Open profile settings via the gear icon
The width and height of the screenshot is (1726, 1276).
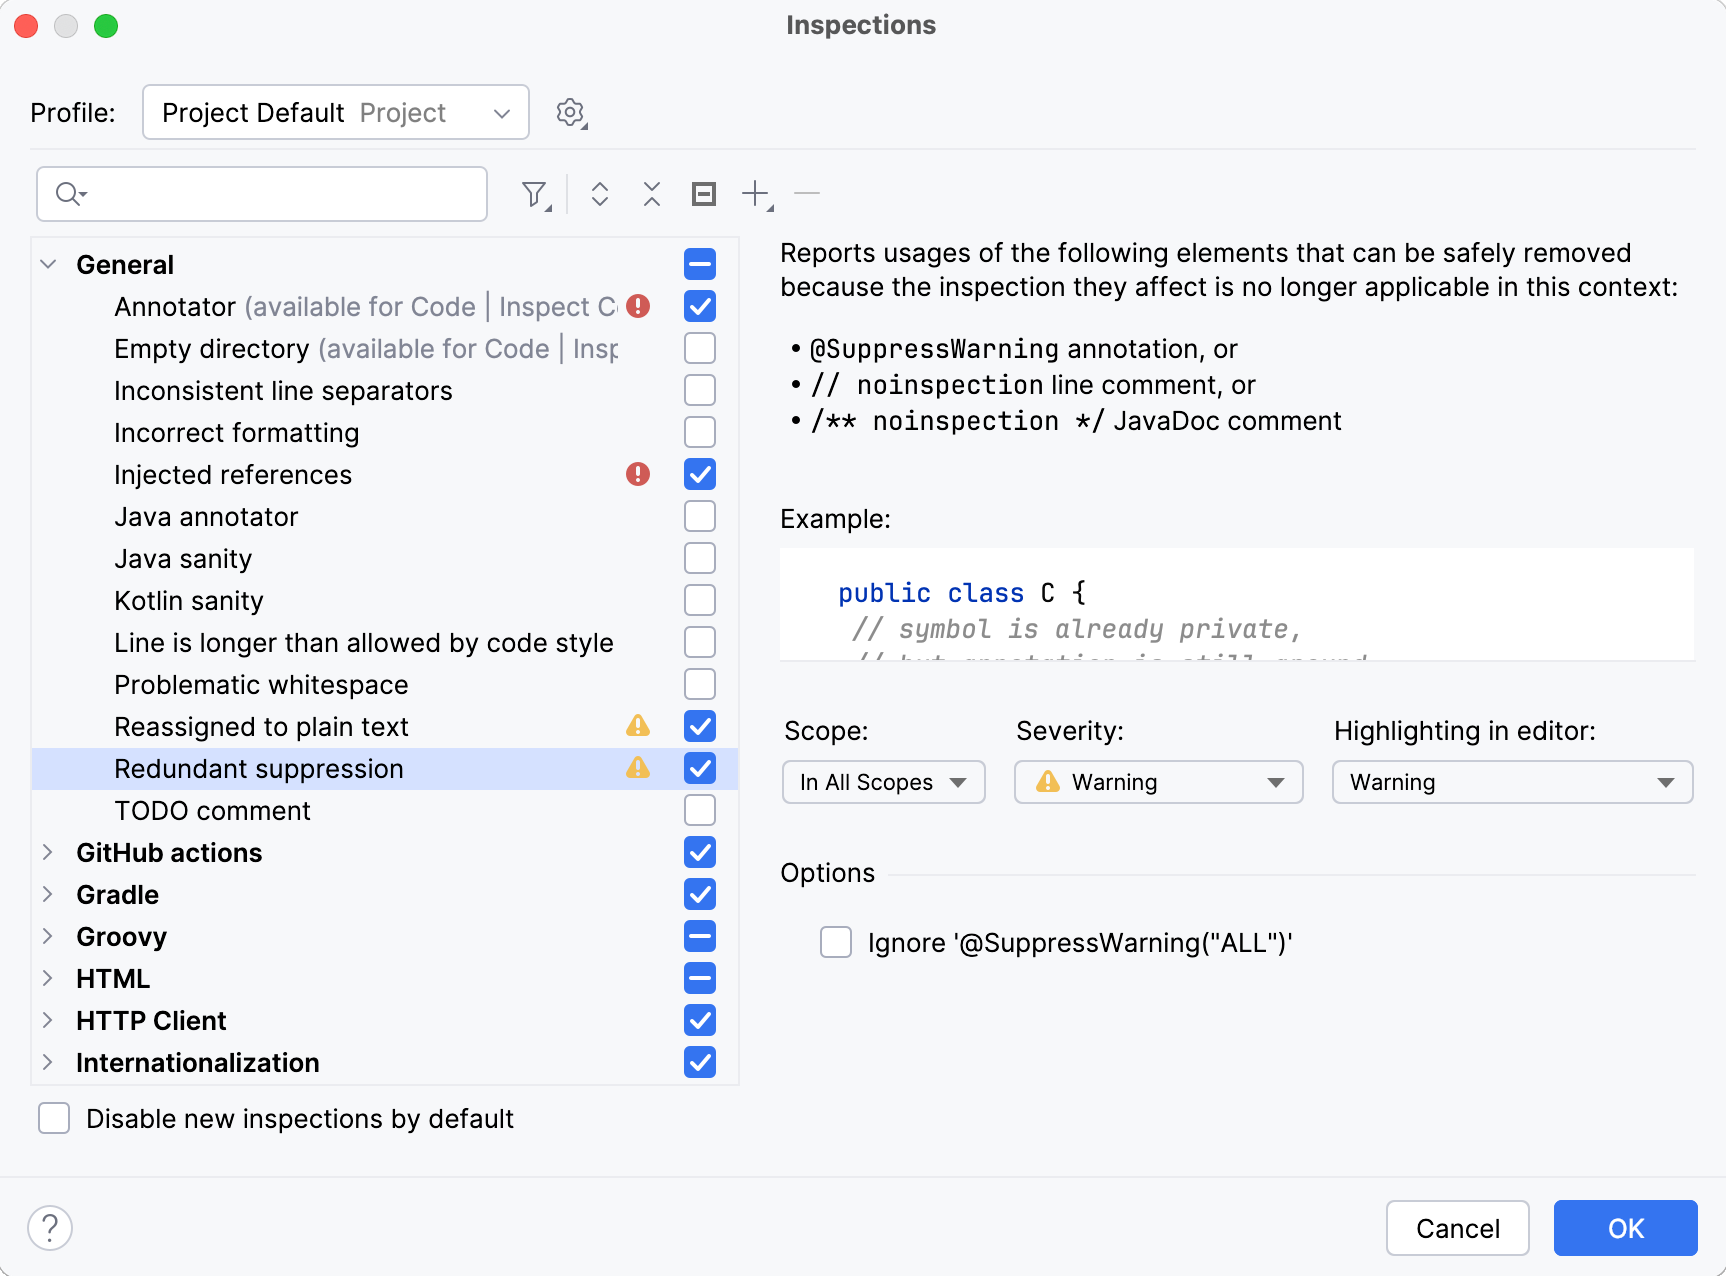point(570,112)
